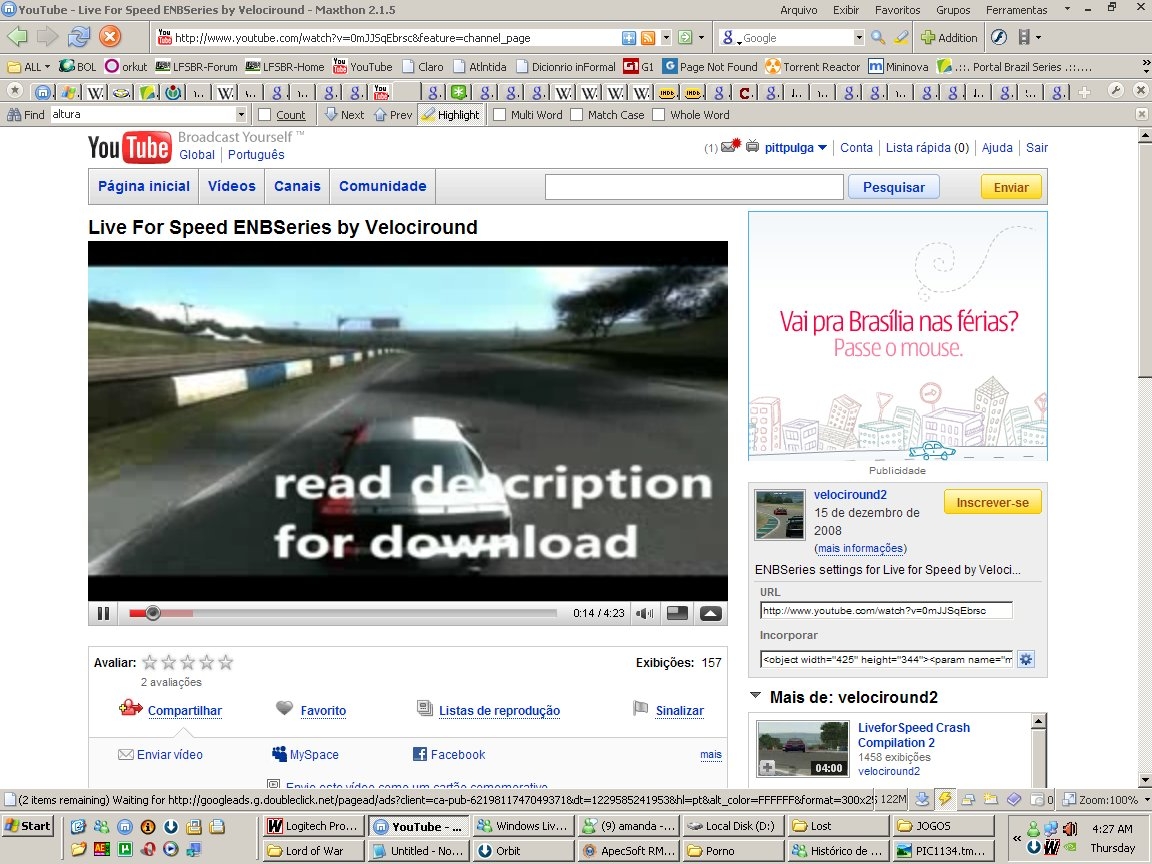This screenshot has height=864, width=1152.
Task: Mute the video using the speaker icon
Action: pyautogui.click(x=644, y=613)
